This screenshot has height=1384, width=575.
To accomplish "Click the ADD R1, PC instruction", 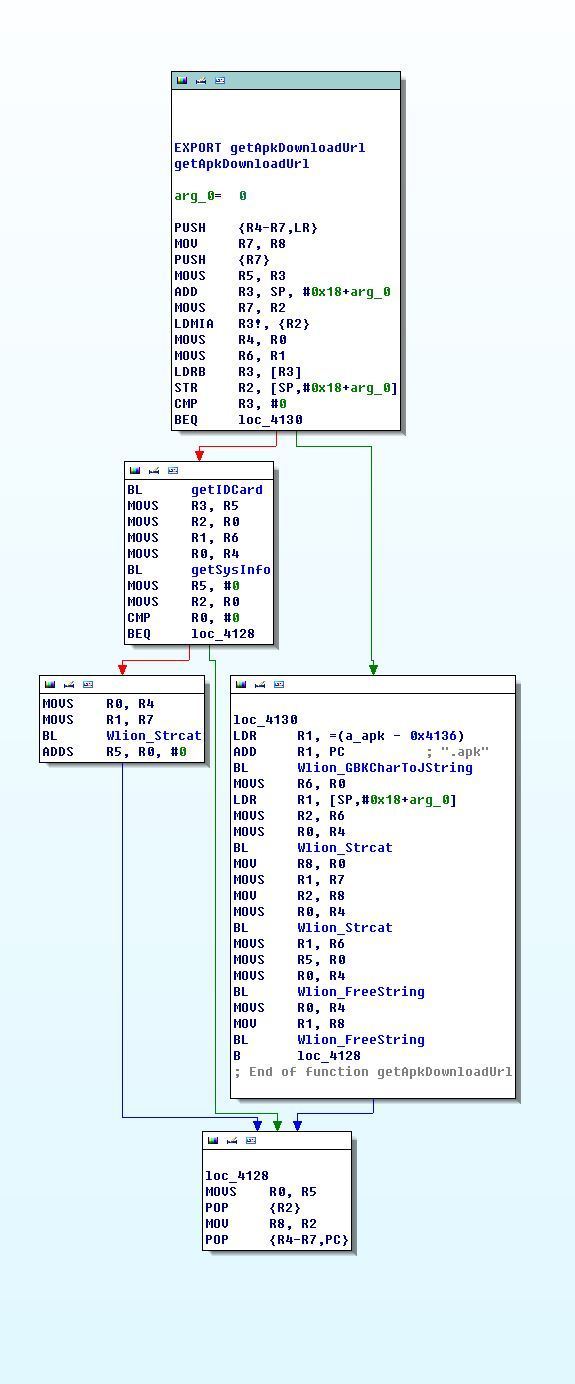I will [289, 752].
